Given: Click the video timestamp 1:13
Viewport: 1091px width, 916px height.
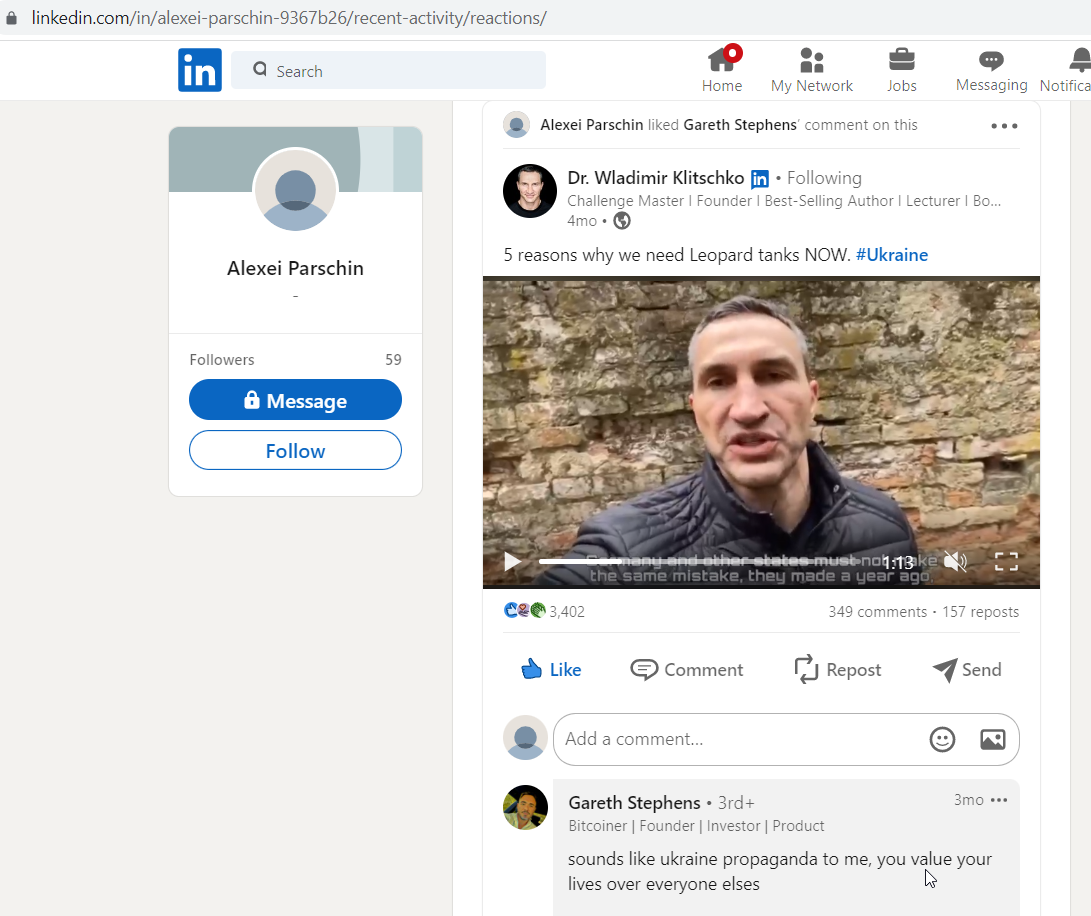Looking at the screenshot, I should click(898, 562).
